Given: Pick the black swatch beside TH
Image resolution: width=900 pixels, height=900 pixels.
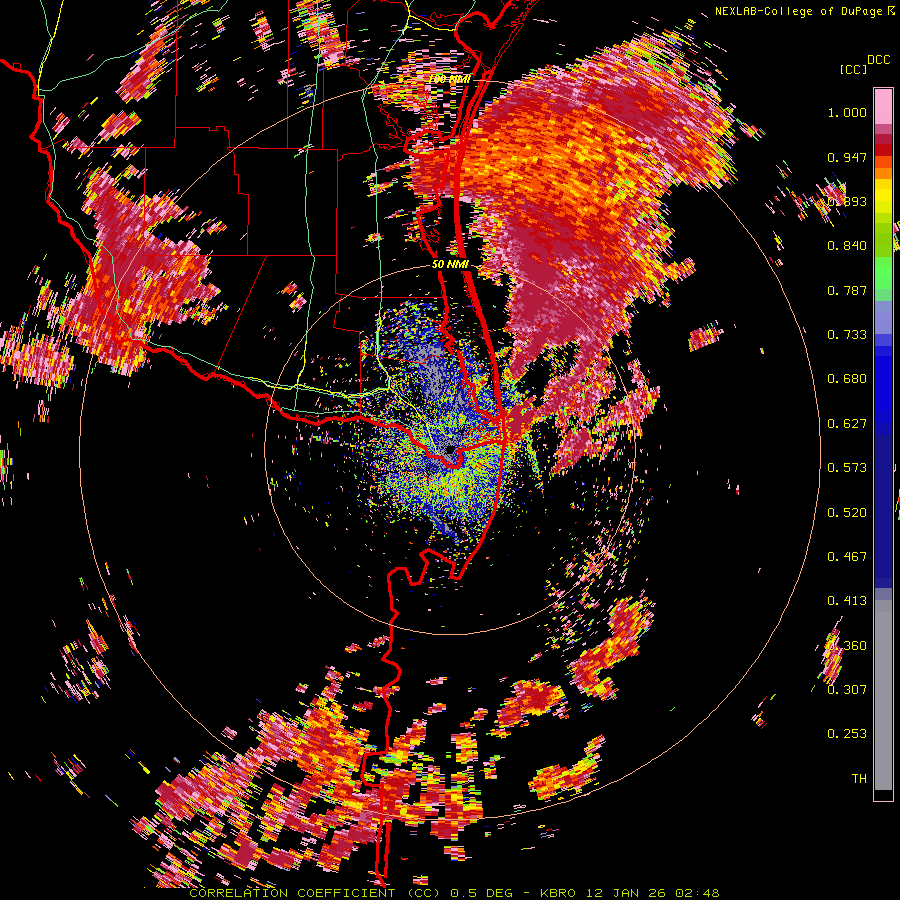Looking at the screenshot, I should (x=883, y=794).
